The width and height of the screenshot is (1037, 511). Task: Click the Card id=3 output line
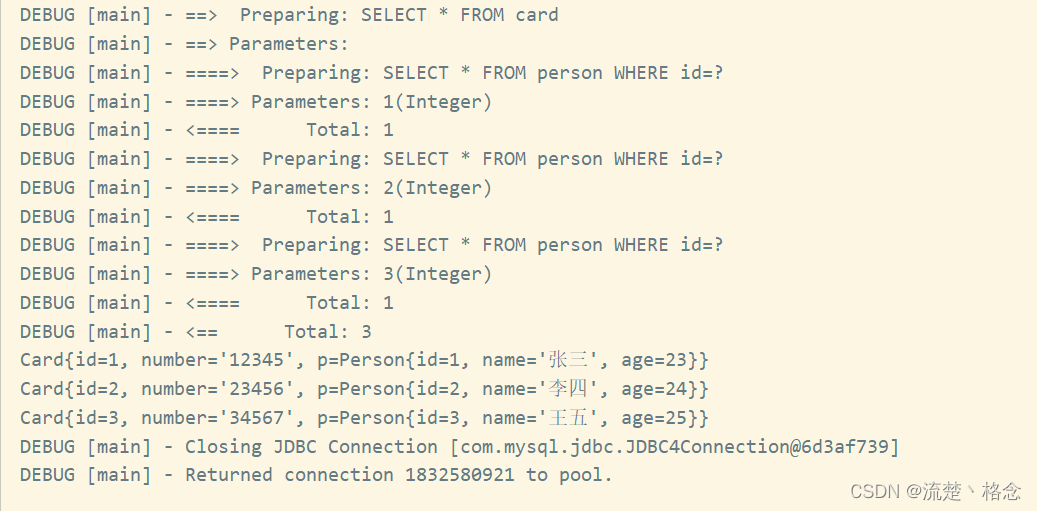pyautogui.click(x=364, y=418)
